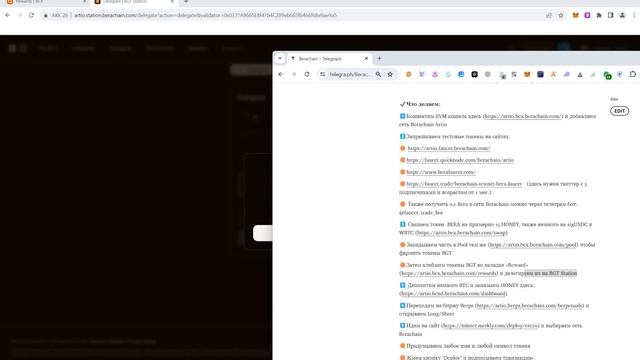This screenshot has height=360, width=640.
Task: Open the orange letter A extension
Action: (x=553, y=74)
